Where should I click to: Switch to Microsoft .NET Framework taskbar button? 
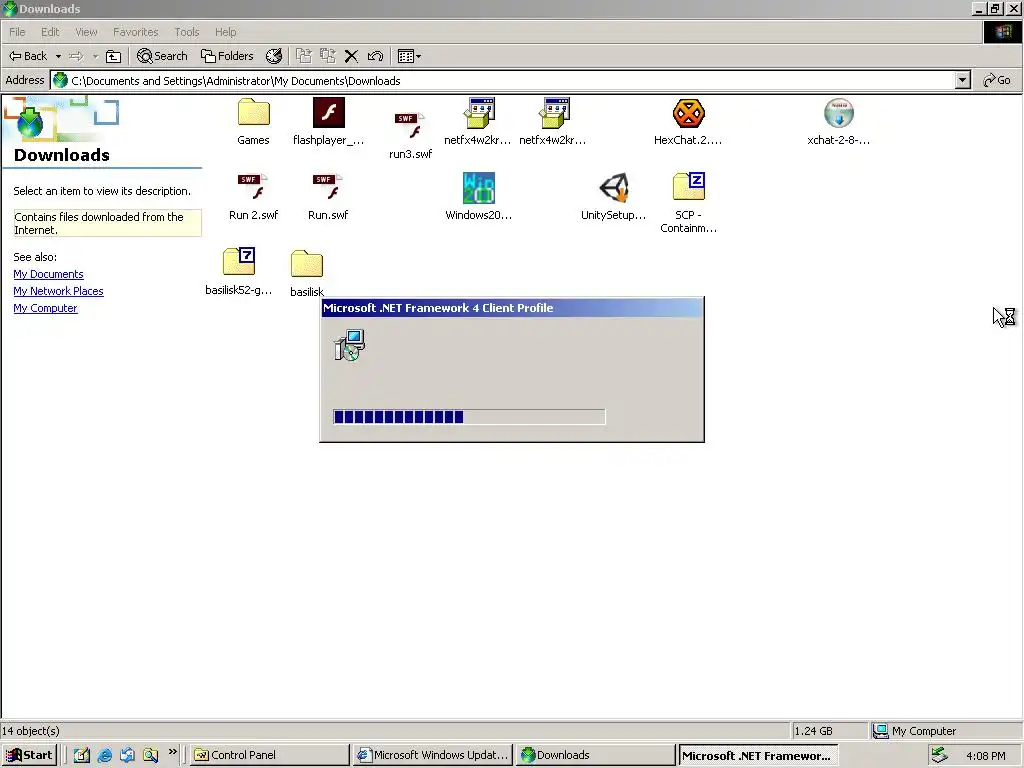point(758,756)
